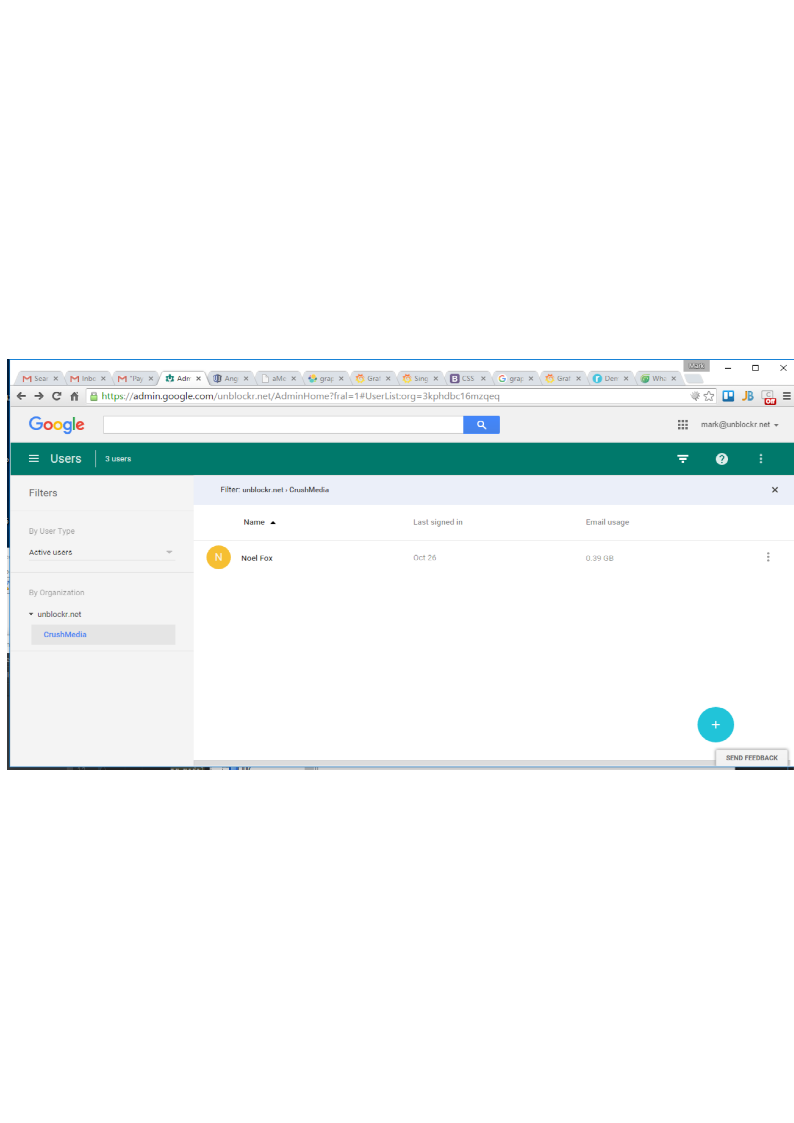Click the Last signed in column header
This screenshot has height=1123, width=794.
[437, 522]
